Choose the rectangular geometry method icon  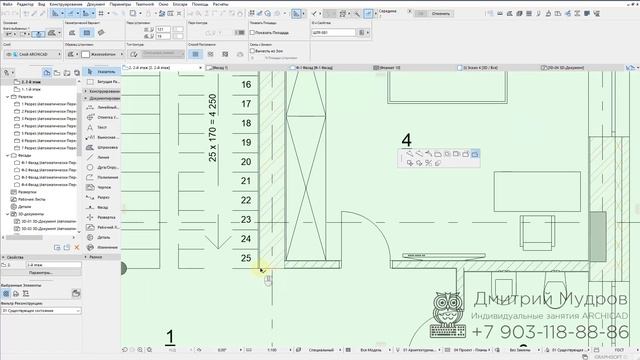pos(87,33)
